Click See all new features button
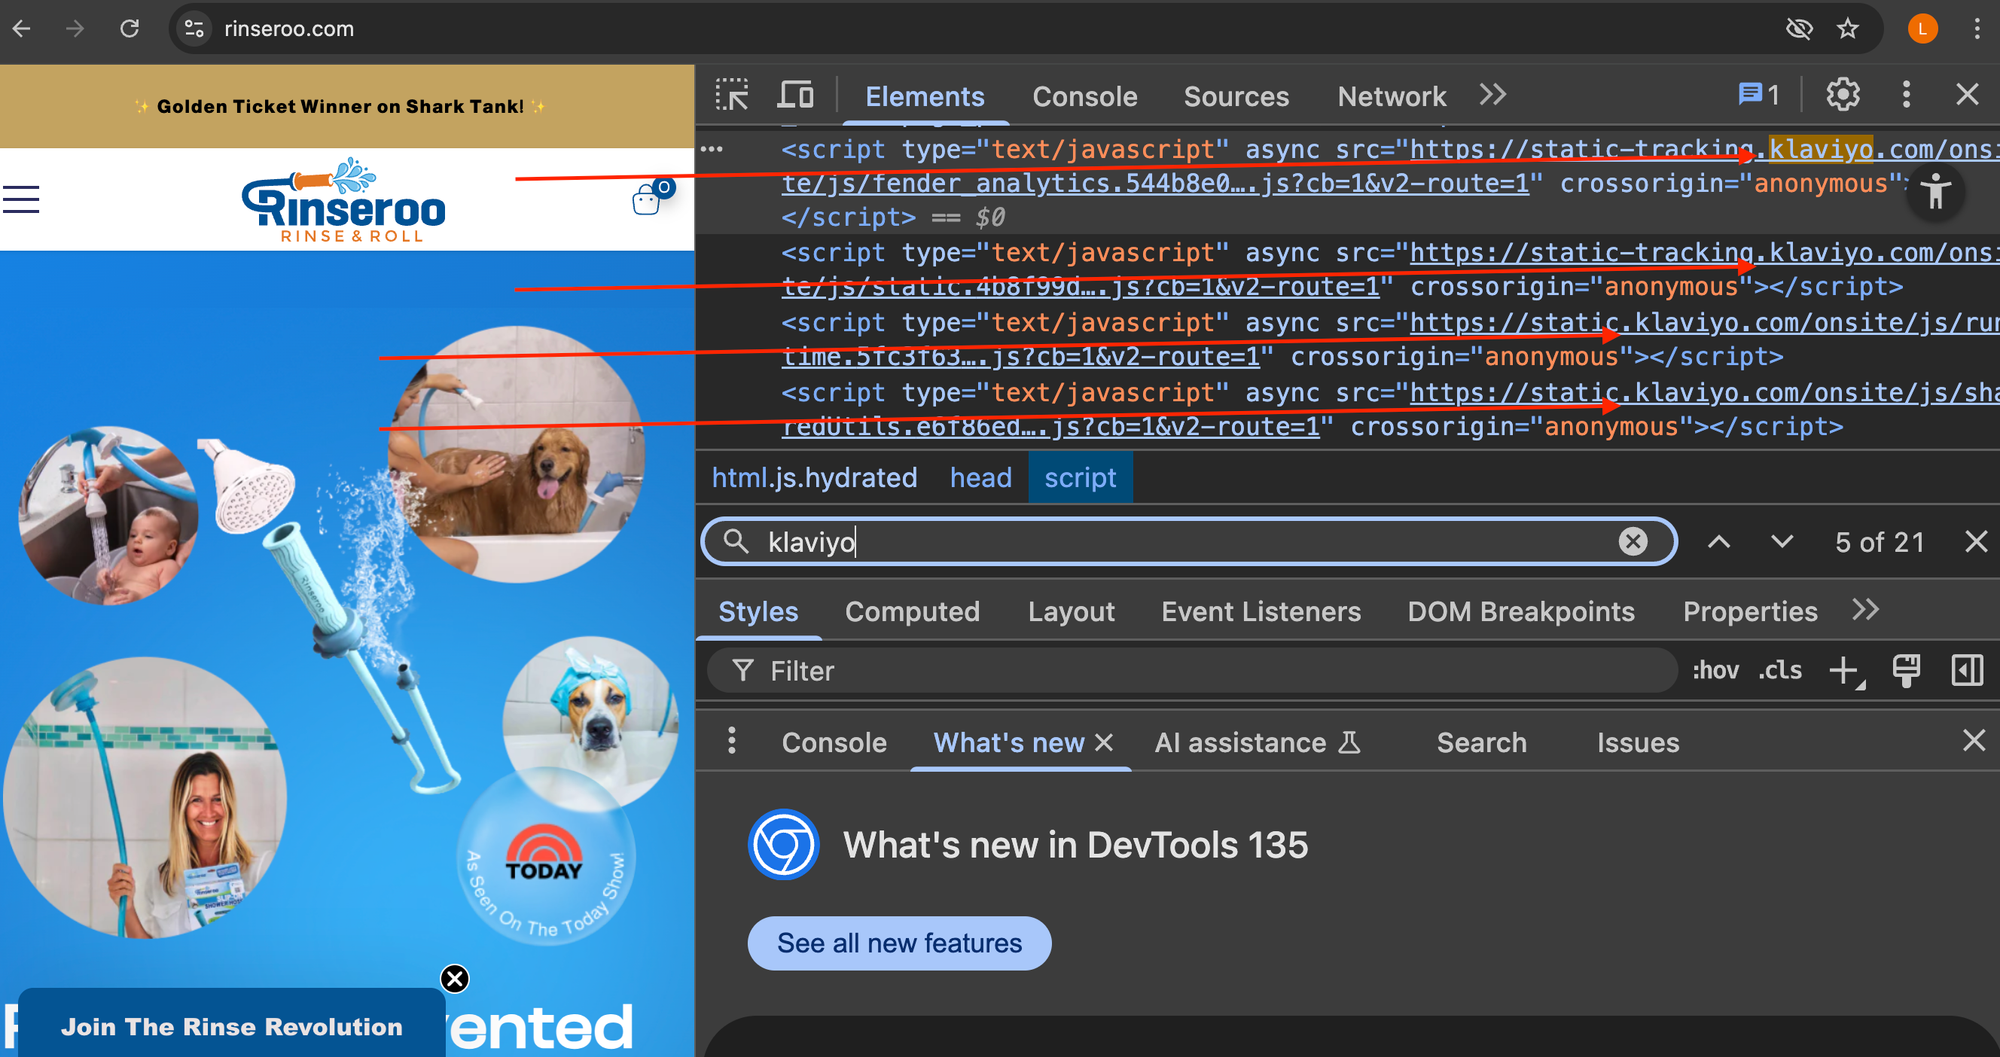 coord(899,943)
